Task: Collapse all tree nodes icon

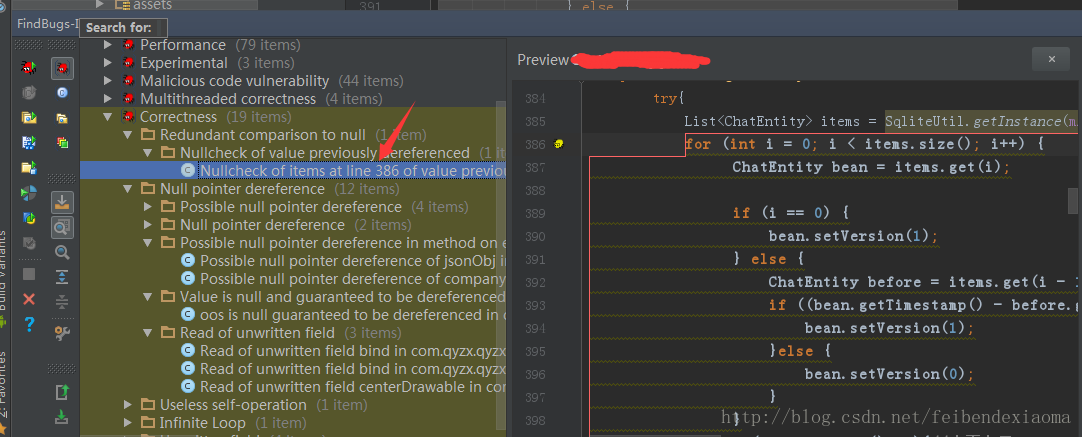Action: [x=62, y=302]
